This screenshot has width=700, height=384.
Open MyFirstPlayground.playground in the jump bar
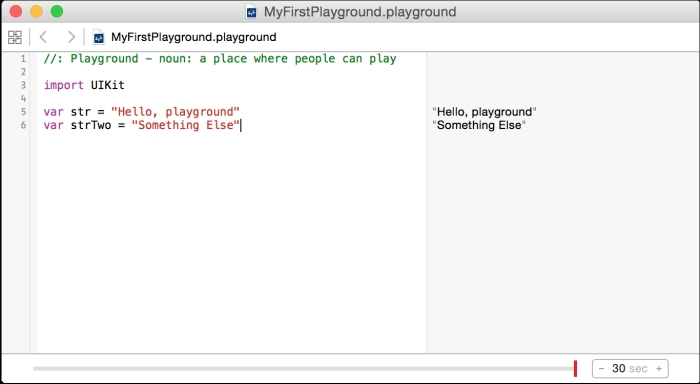194,37
